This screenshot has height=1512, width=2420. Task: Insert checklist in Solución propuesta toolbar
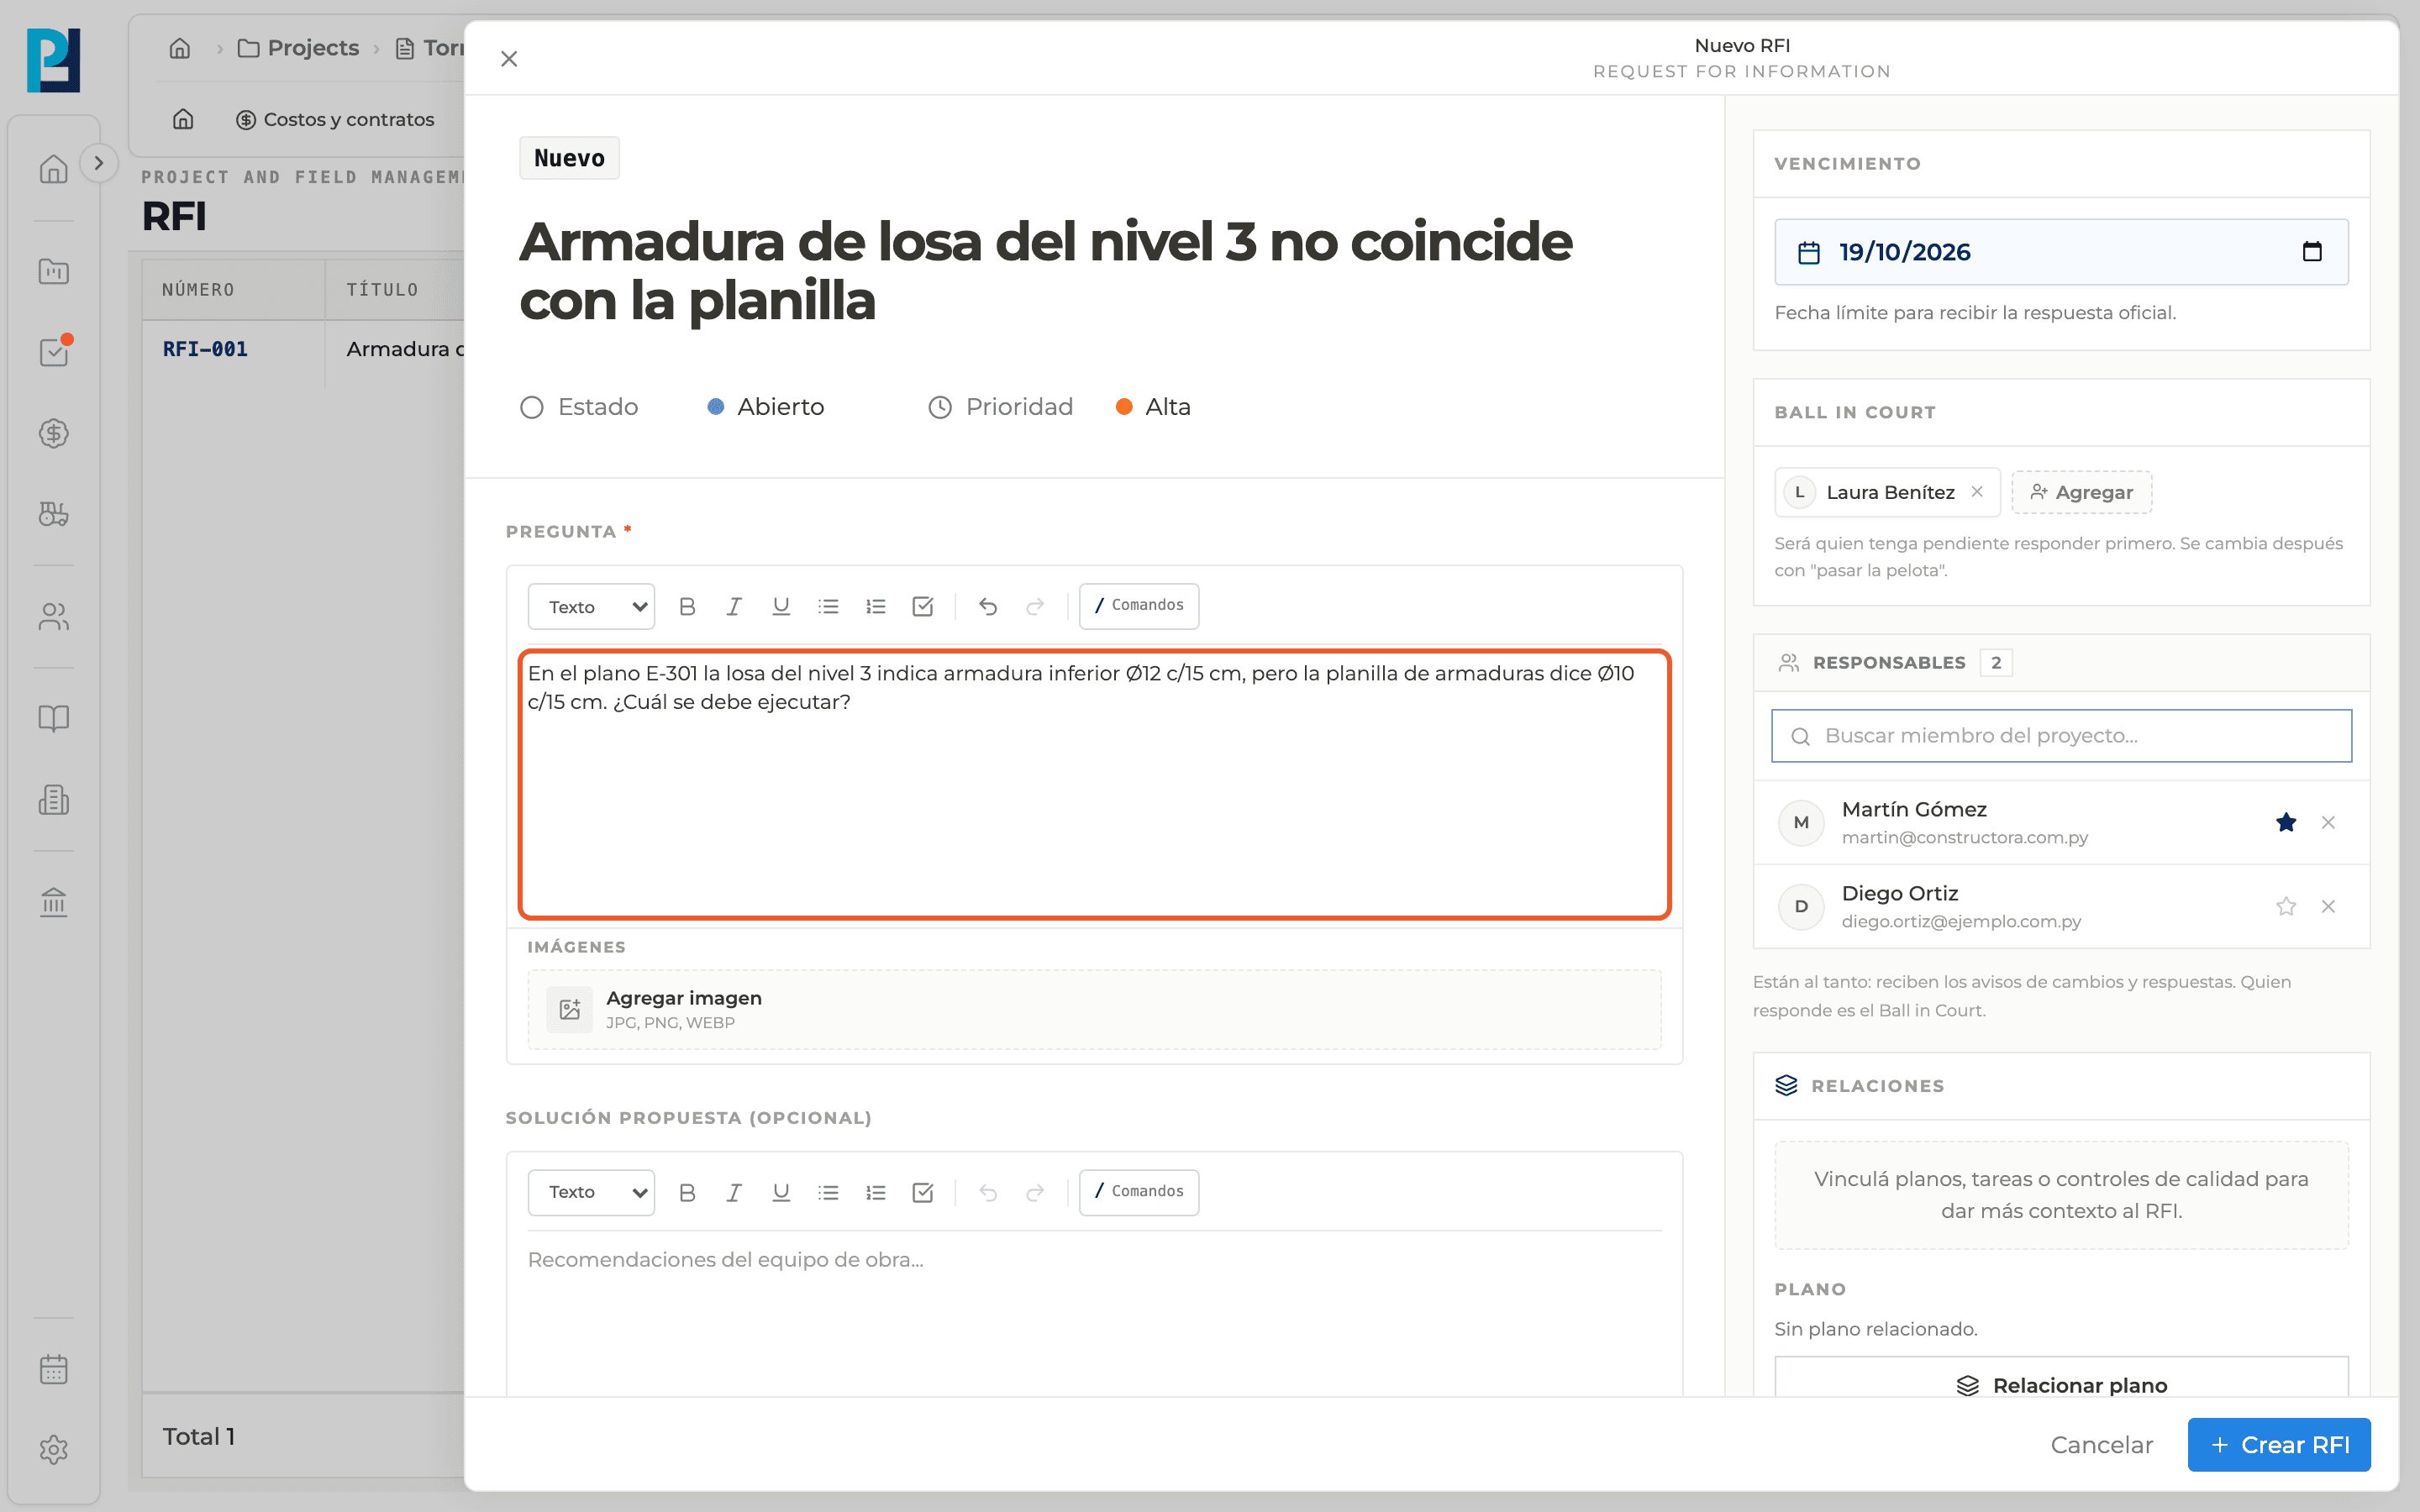(923, 1192)
